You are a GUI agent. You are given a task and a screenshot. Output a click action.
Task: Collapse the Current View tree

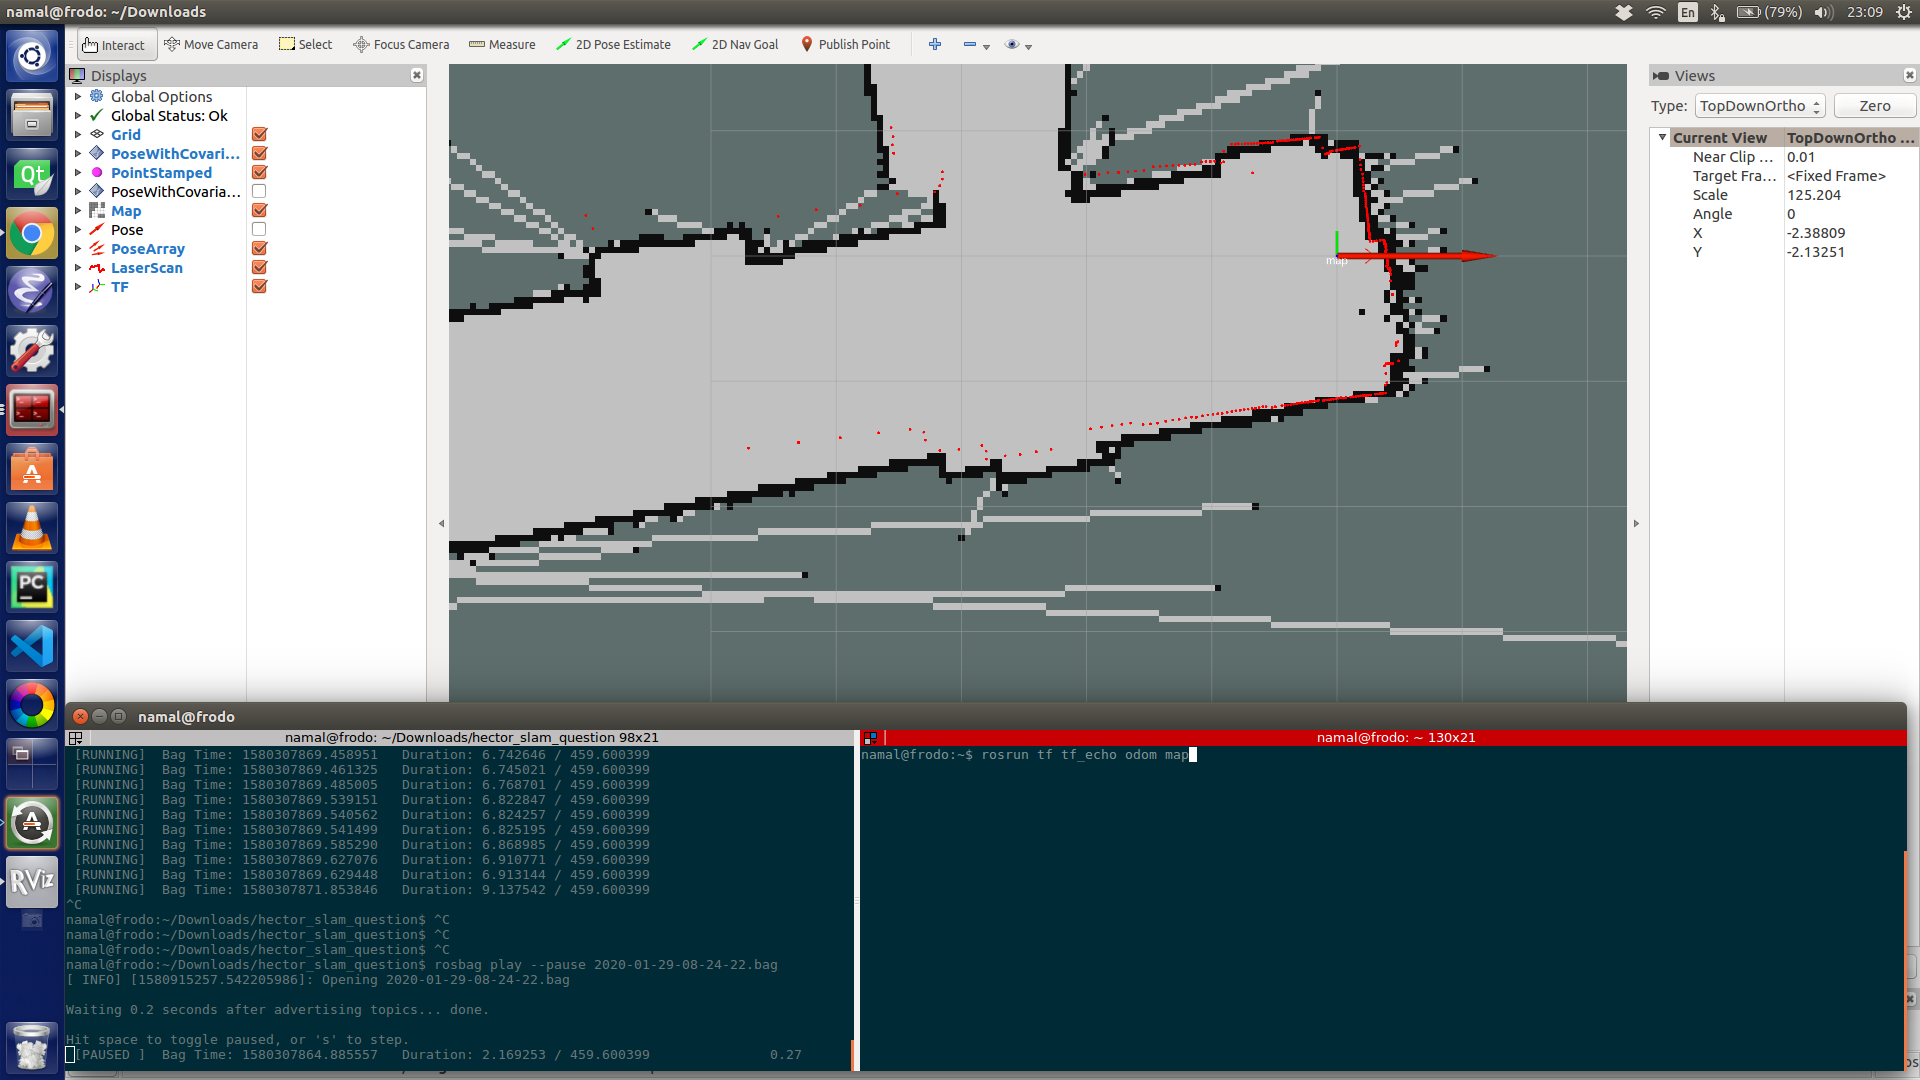tap(1662, 138)
